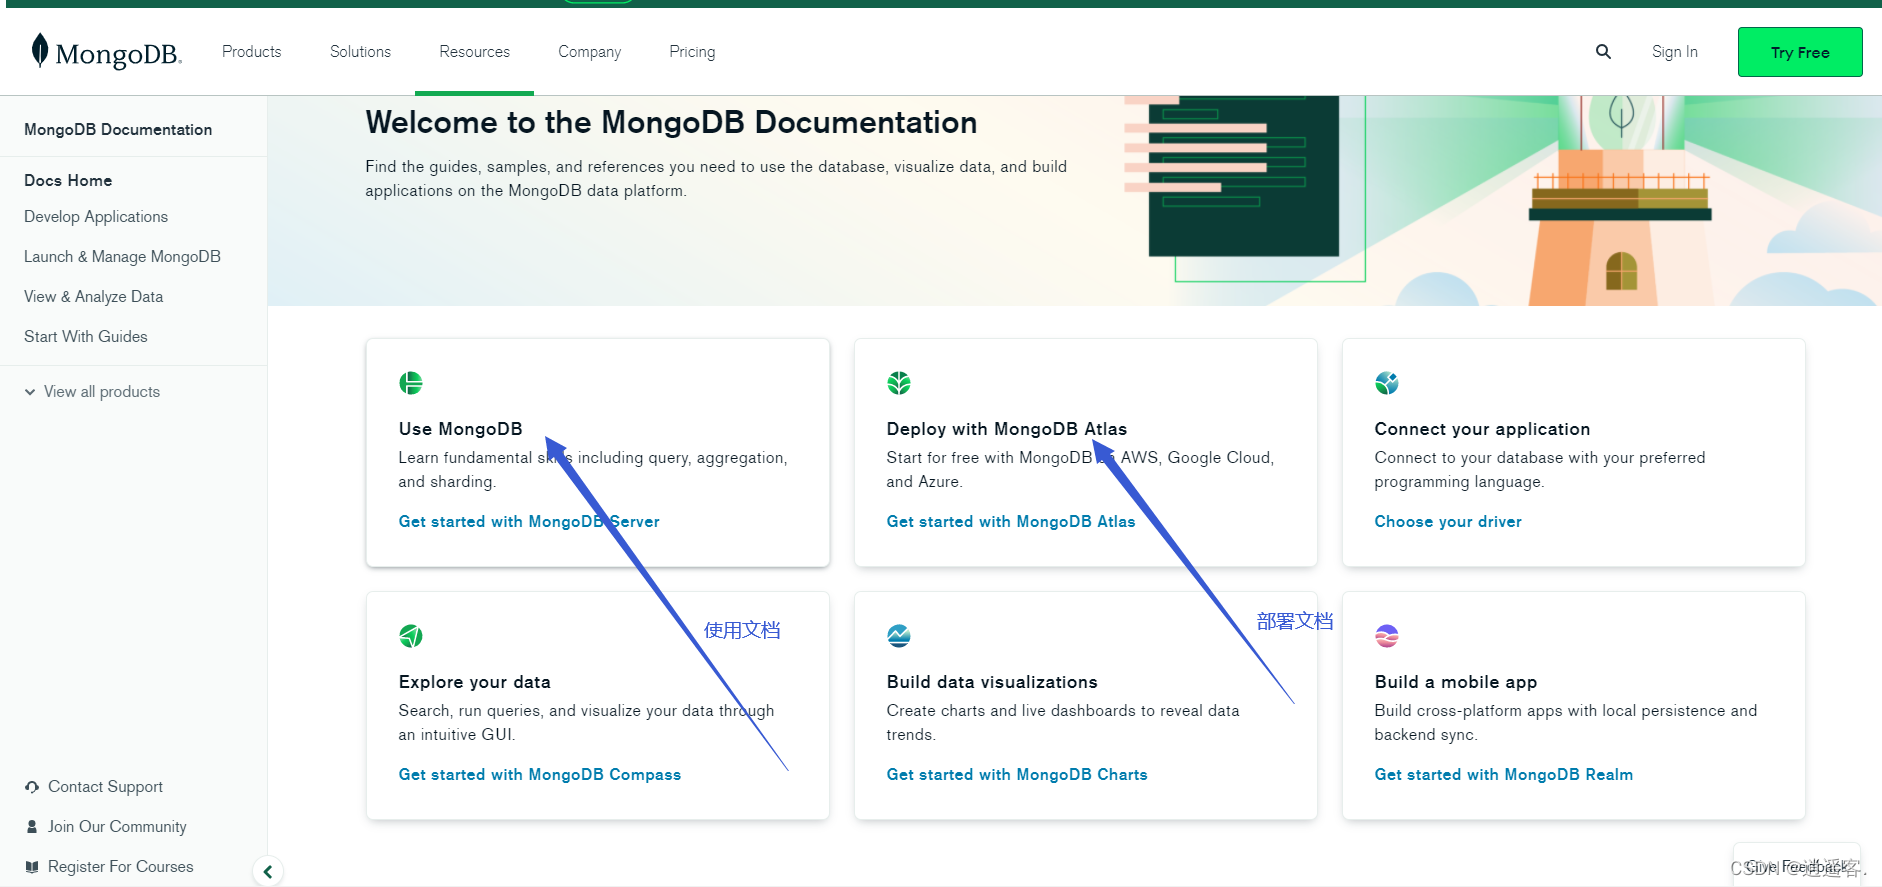The height and width of the screenshot is (887, 1882).
Task: Open Get started with MongoDB Realm
Action: [x=1504, y=775]
